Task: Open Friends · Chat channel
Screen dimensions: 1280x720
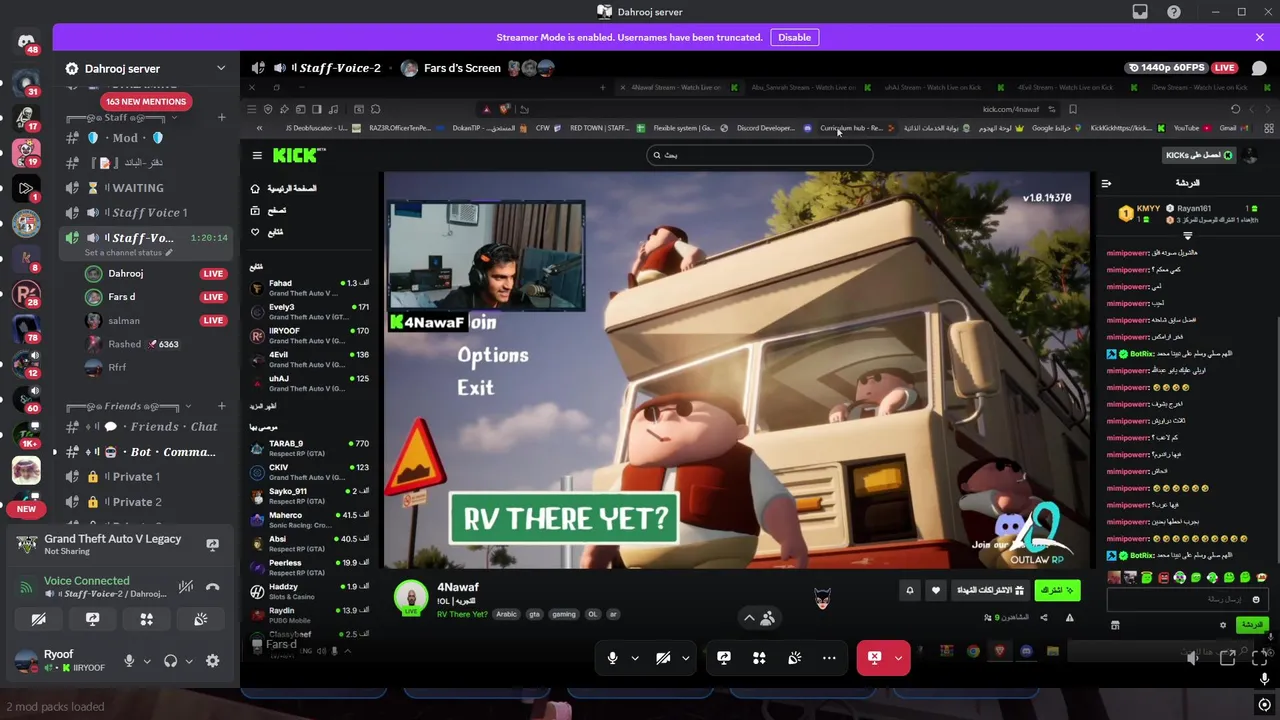Action: click(x=145, y=427)
